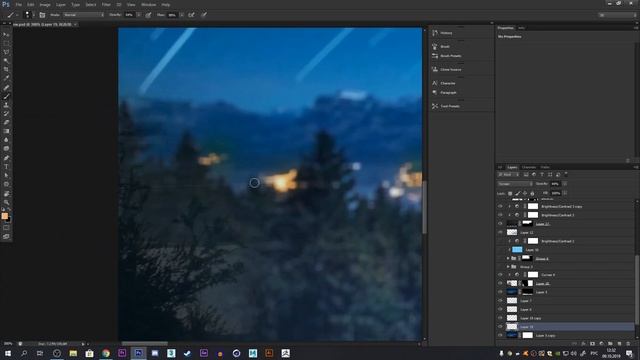Select the Type tool
Viewport: 640px width, 360px height.
coord(6,167)
